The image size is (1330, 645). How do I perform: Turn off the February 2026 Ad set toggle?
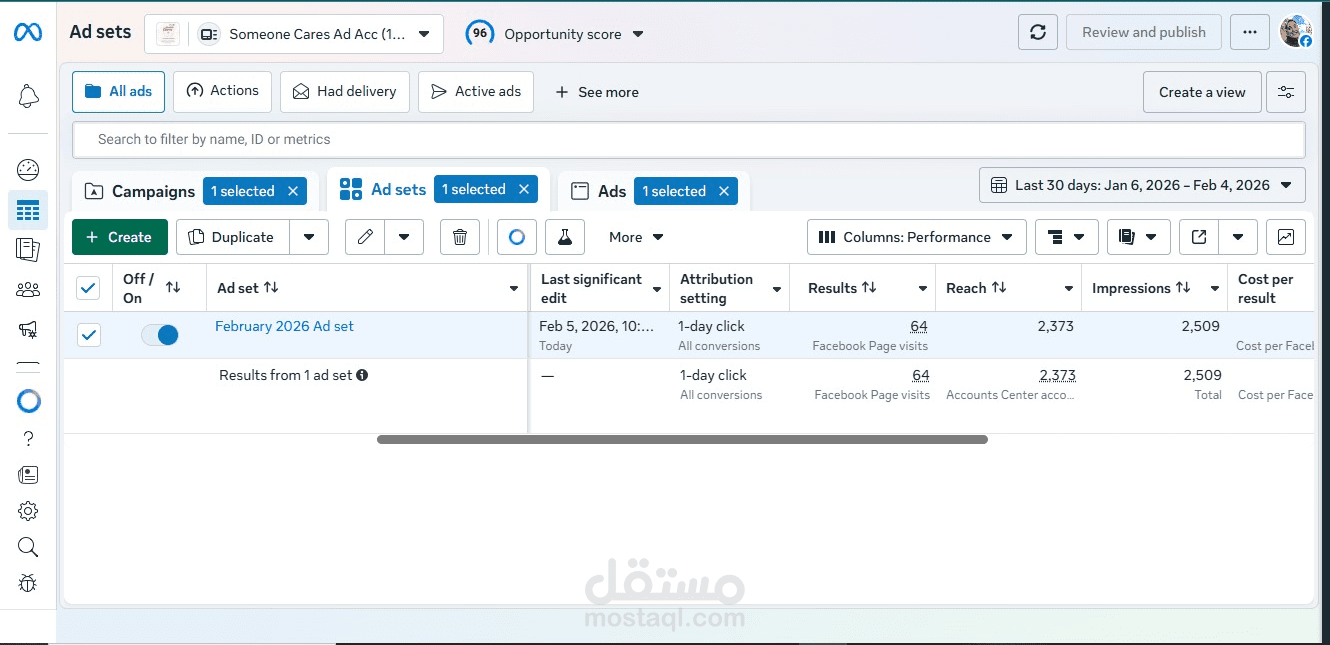click(160, 335)
